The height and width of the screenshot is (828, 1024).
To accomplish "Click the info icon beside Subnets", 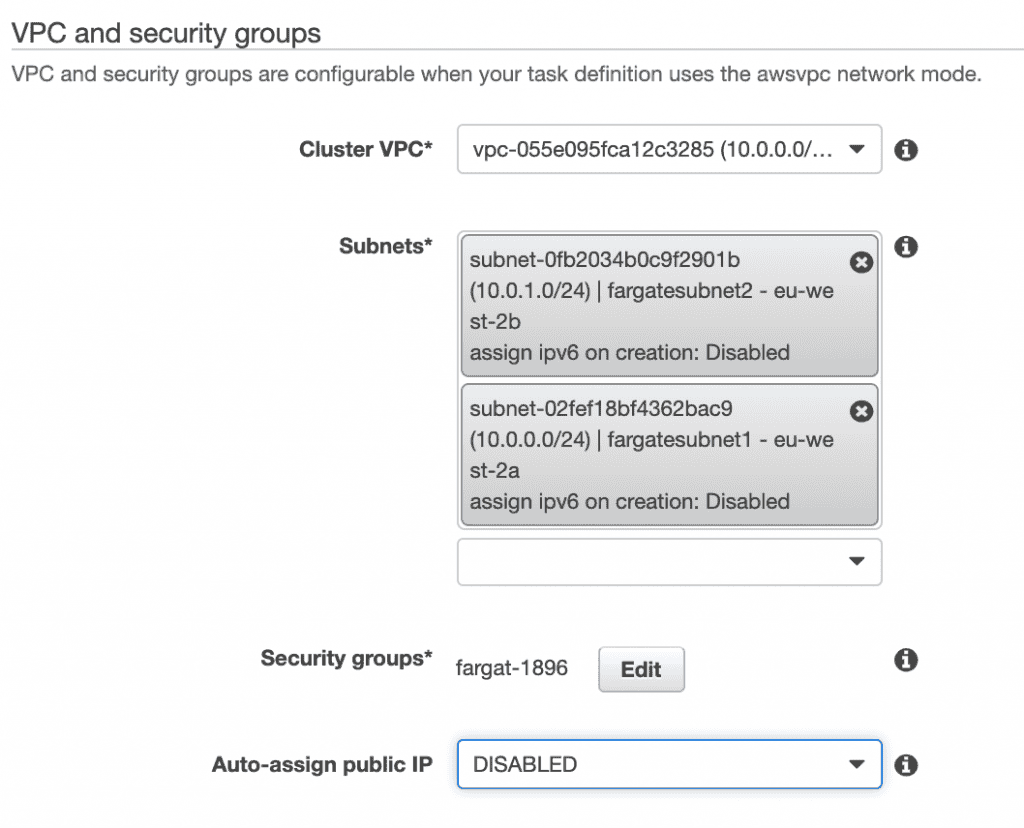I will click(906, 247).
